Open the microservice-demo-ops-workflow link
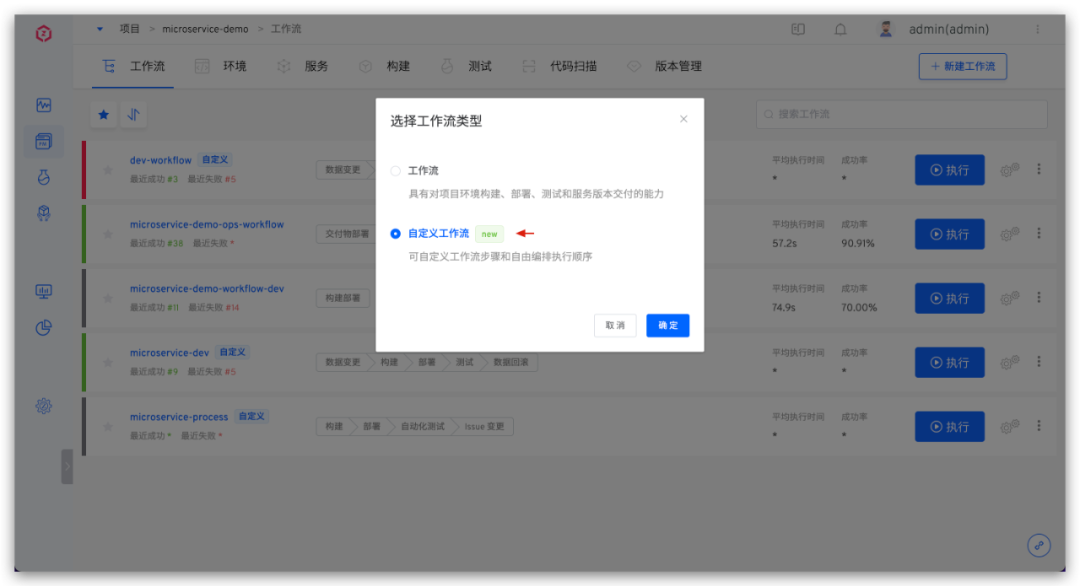This screenshot has width=1080, height=586. click(x=207, y=224)
